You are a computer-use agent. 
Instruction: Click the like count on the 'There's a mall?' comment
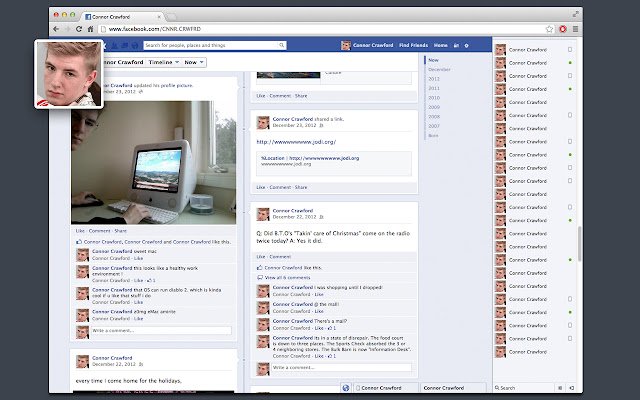tap(333, 328)
